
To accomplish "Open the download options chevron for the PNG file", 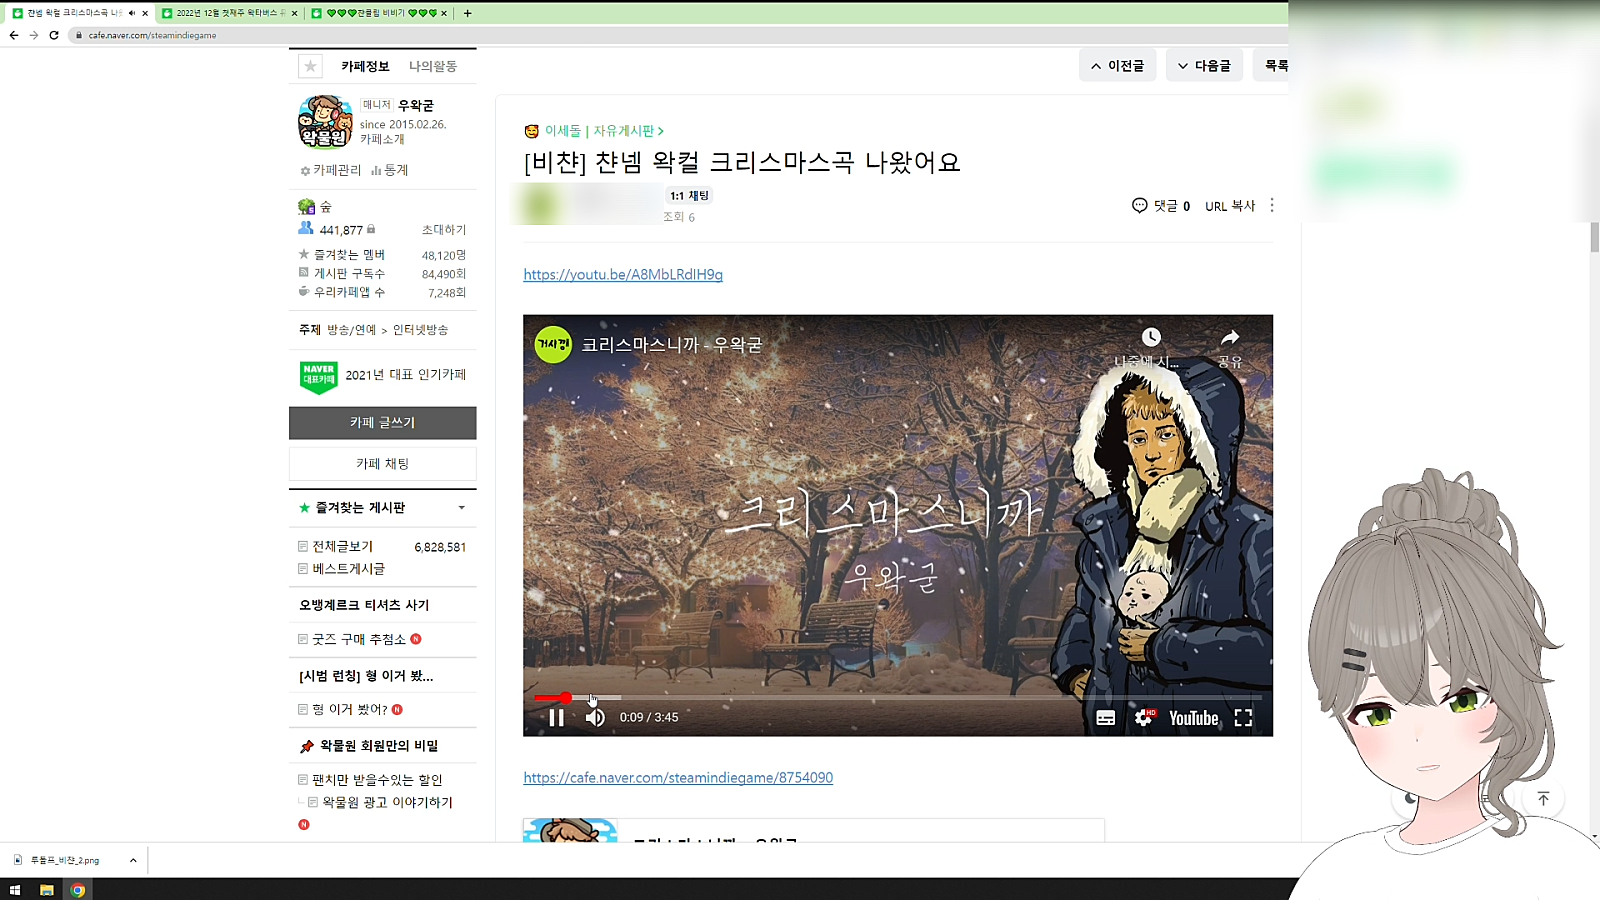I will (133, 860).
